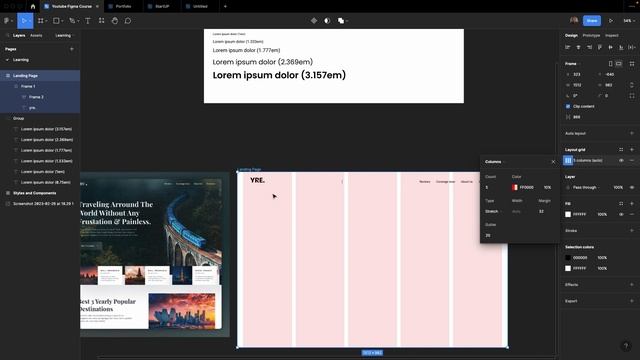
Task: Open the zoom level dropdown
Action: click(x=629, y=20)
